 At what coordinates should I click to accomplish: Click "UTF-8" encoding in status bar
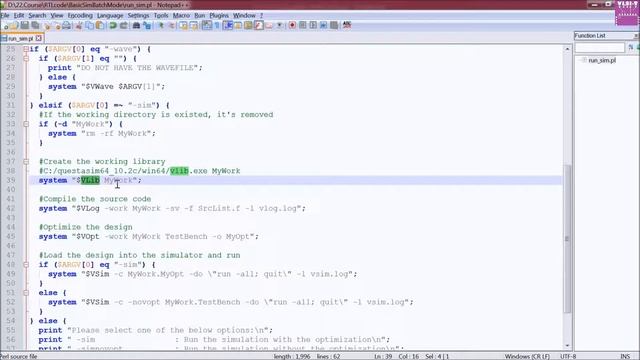click(x=568, y=356)
